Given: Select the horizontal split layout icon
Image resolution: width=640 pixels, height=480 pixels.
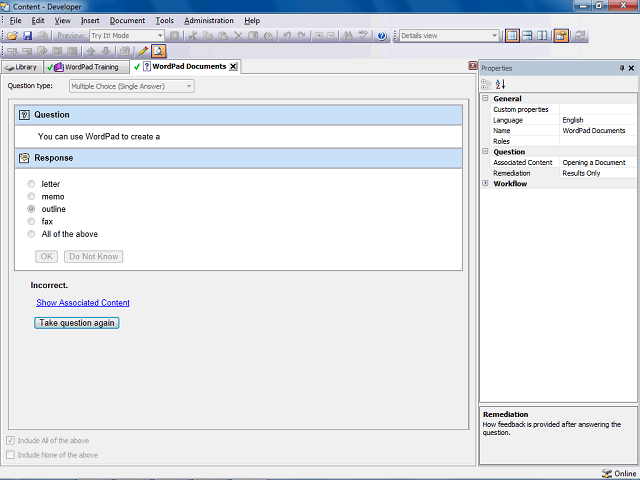Looking at the screenshot, I should pyautogui.click(x=527, y=36).
